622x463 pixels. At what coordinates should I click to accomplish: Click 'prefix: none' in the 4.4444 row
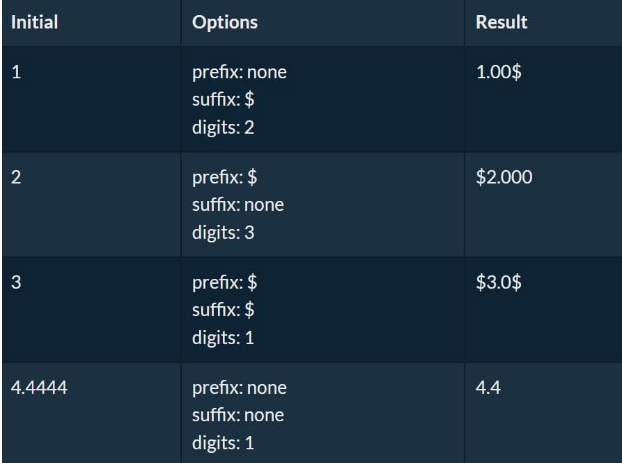239,388
